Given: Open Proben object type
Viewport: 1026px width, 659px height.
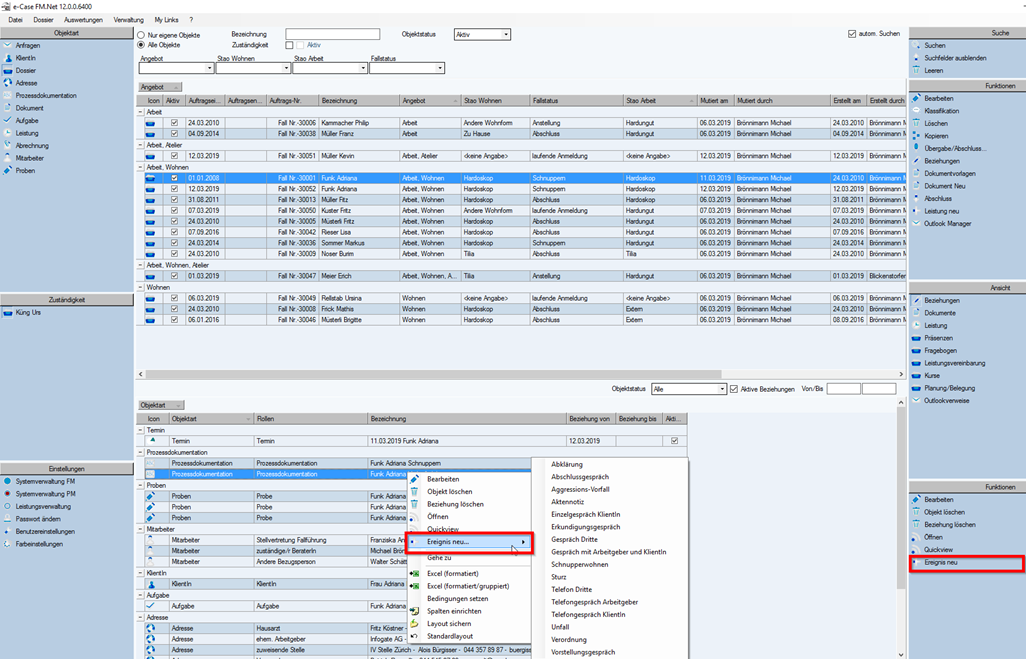Looking at the screenshot, I should pos(26,170).
